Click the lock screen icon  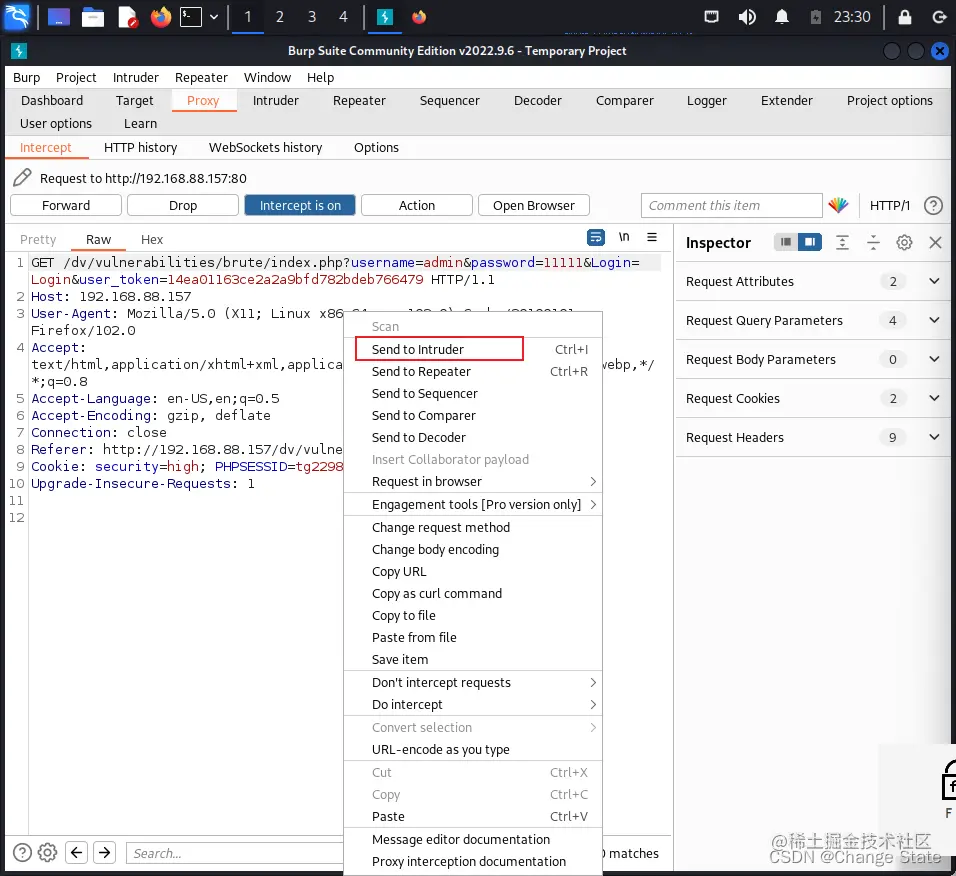point(905,17)
